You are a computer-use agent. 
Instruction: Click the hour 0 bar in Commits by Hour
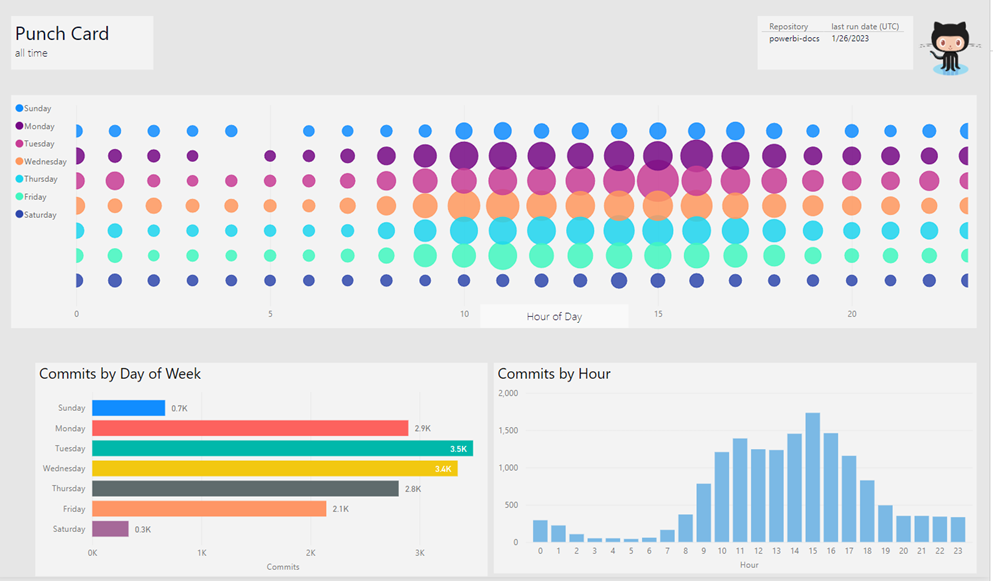pyautogui.click(x=540, y=531)
